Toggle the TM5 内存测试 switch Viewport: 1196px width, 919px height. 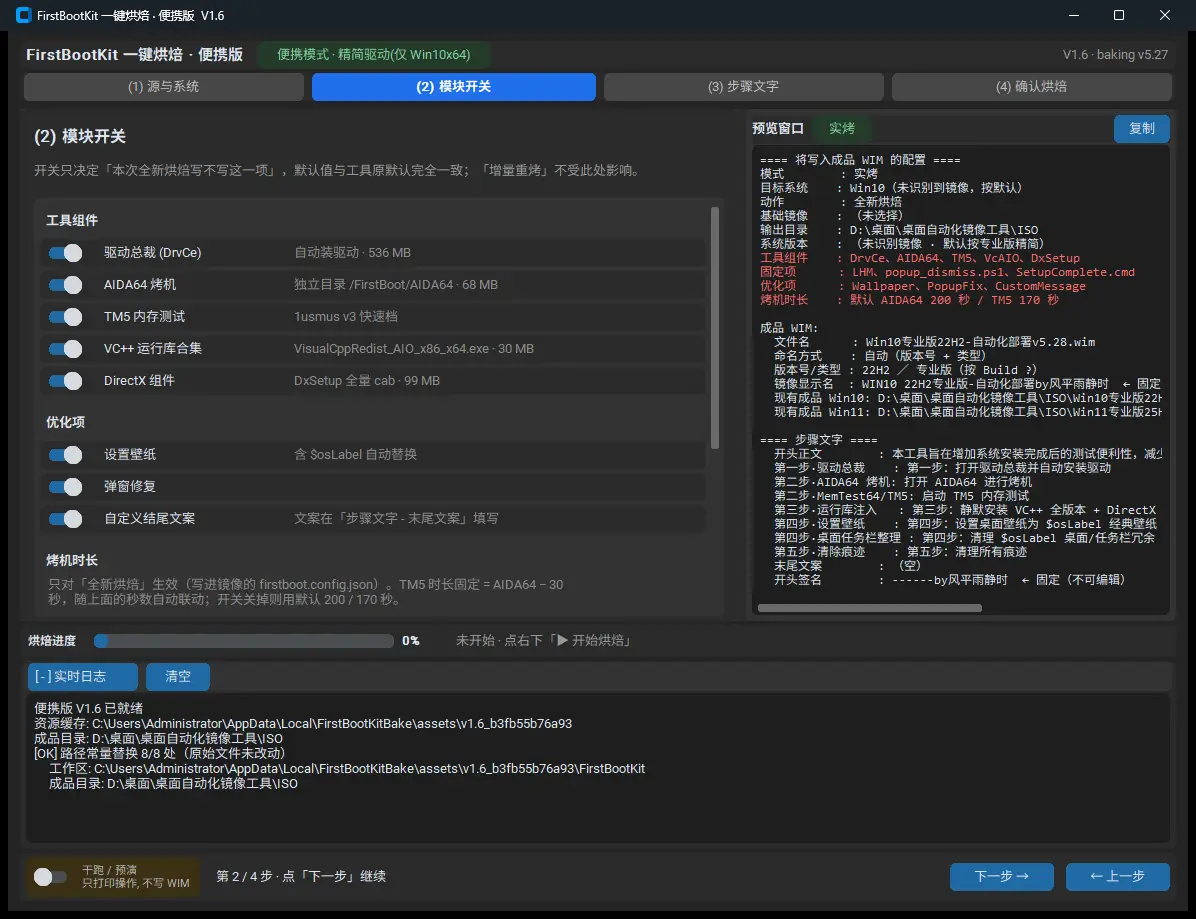coord(66,317)
